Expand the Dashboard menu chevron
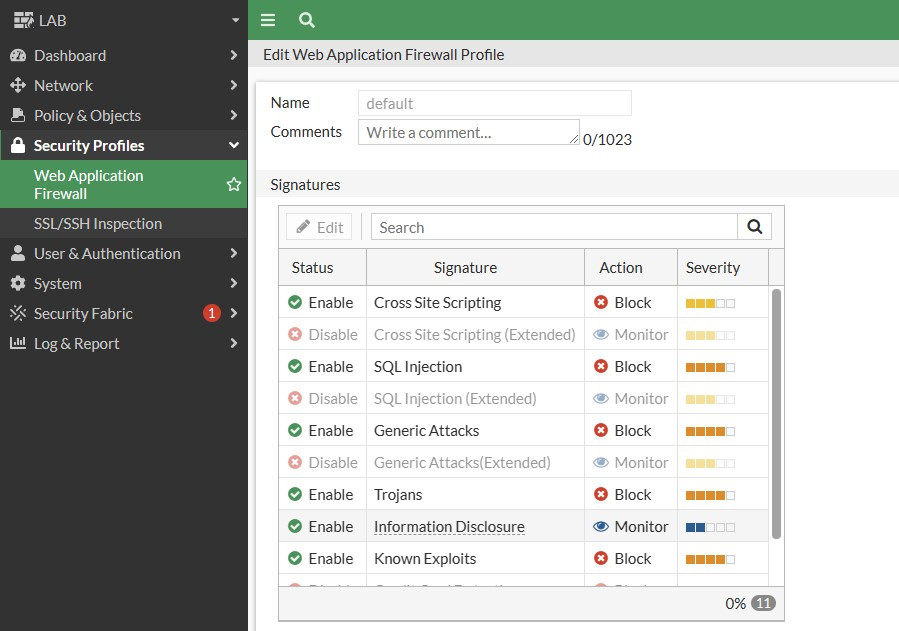 point(233,55)
